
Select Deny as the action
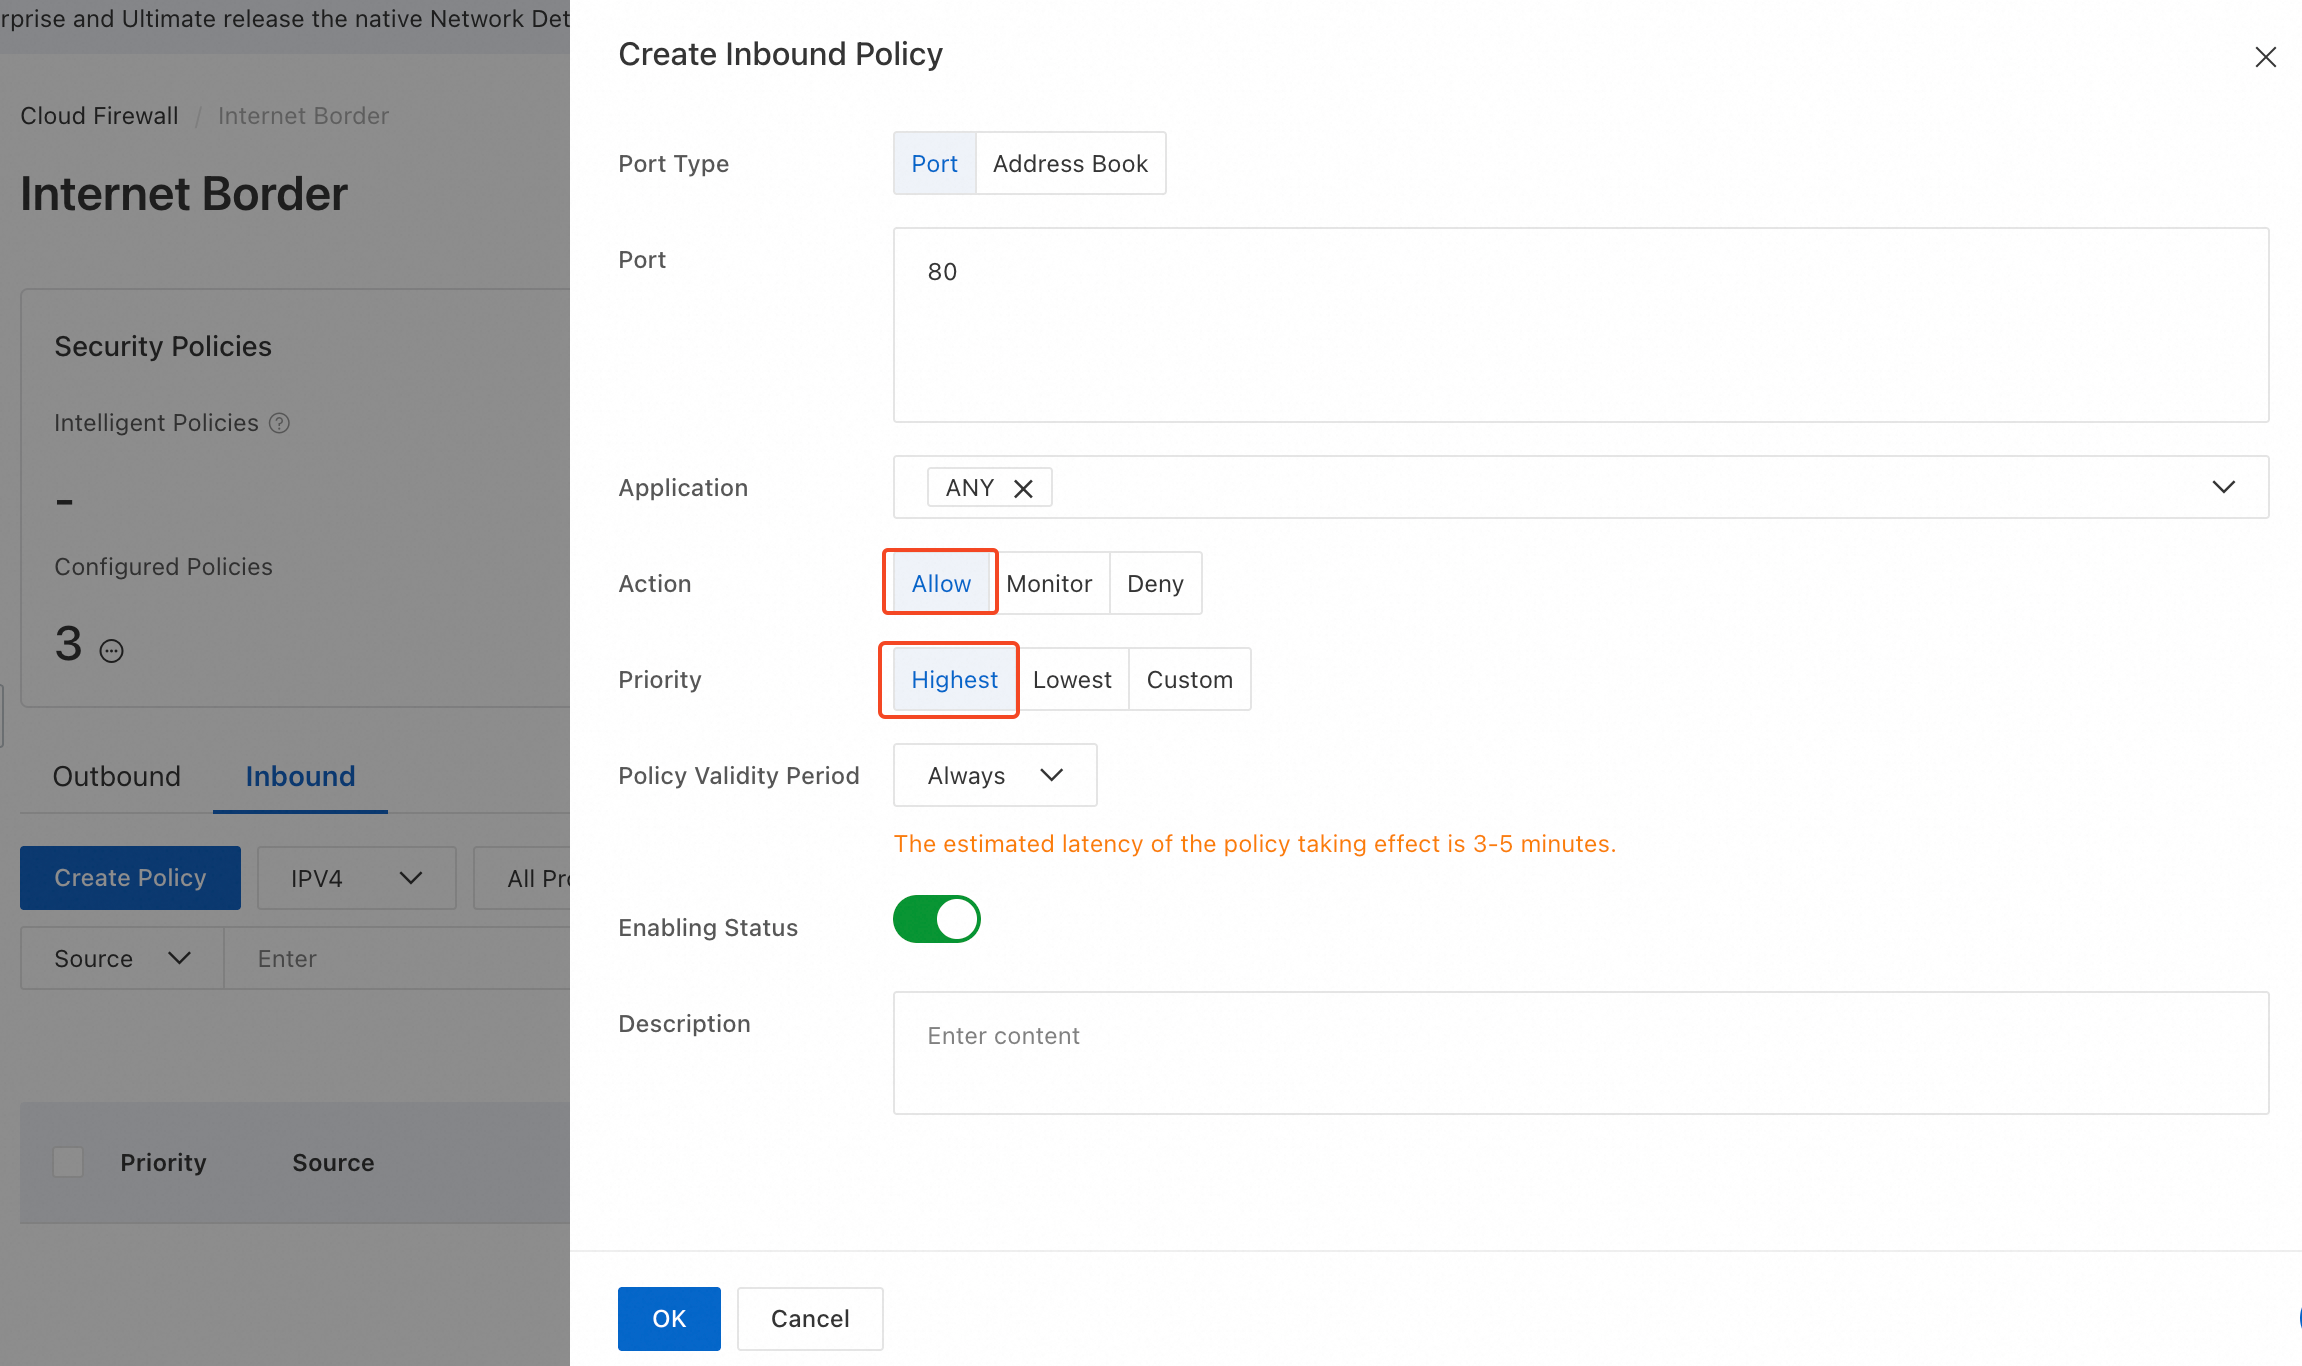1155,583
